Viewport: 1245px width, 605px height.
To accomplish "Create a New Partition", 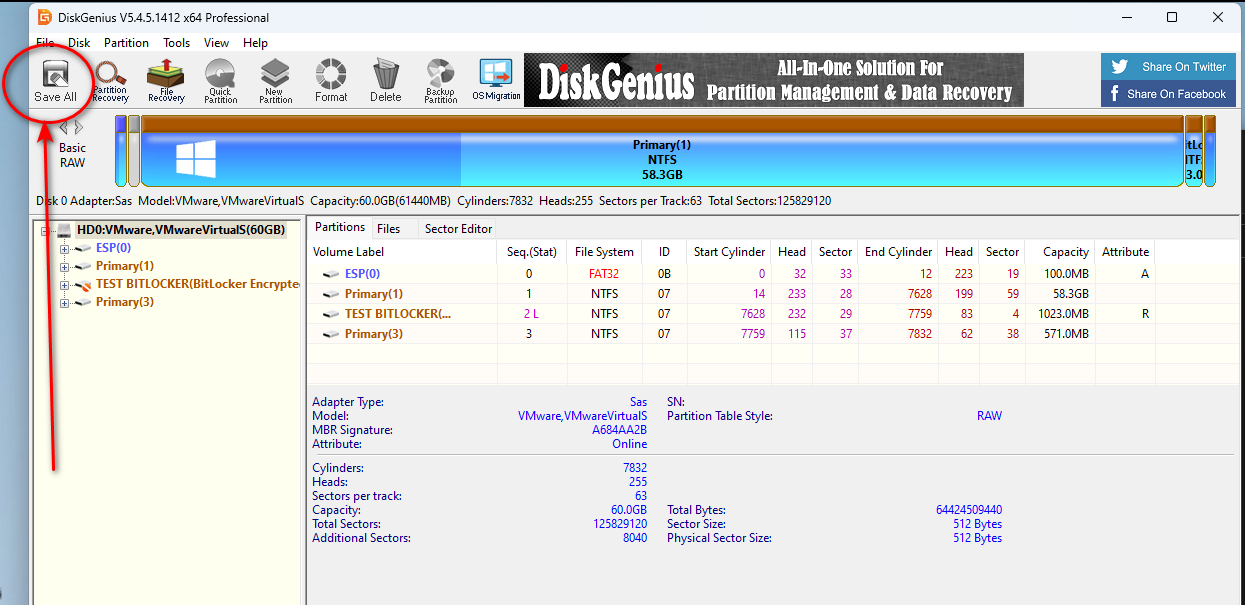I will pos(276,80).
